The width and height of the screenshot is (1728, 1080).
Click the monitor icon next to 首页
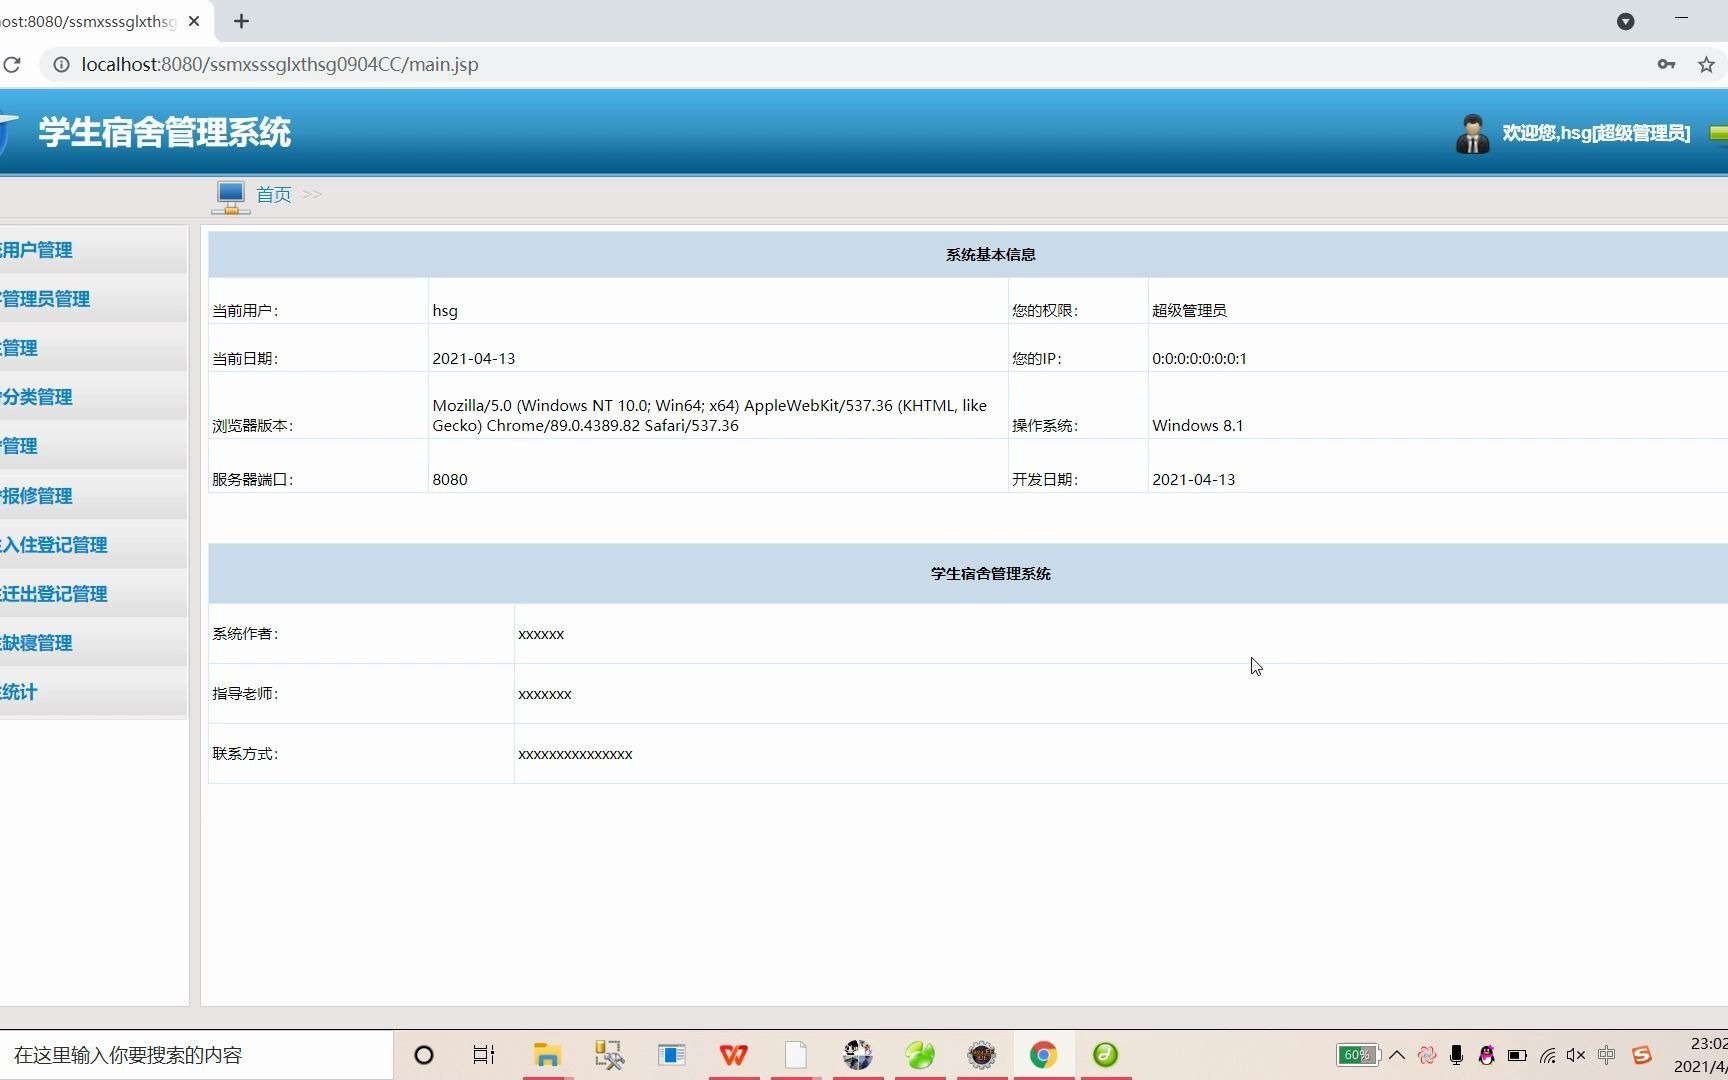pyautogui.click(x=230, y=195)
